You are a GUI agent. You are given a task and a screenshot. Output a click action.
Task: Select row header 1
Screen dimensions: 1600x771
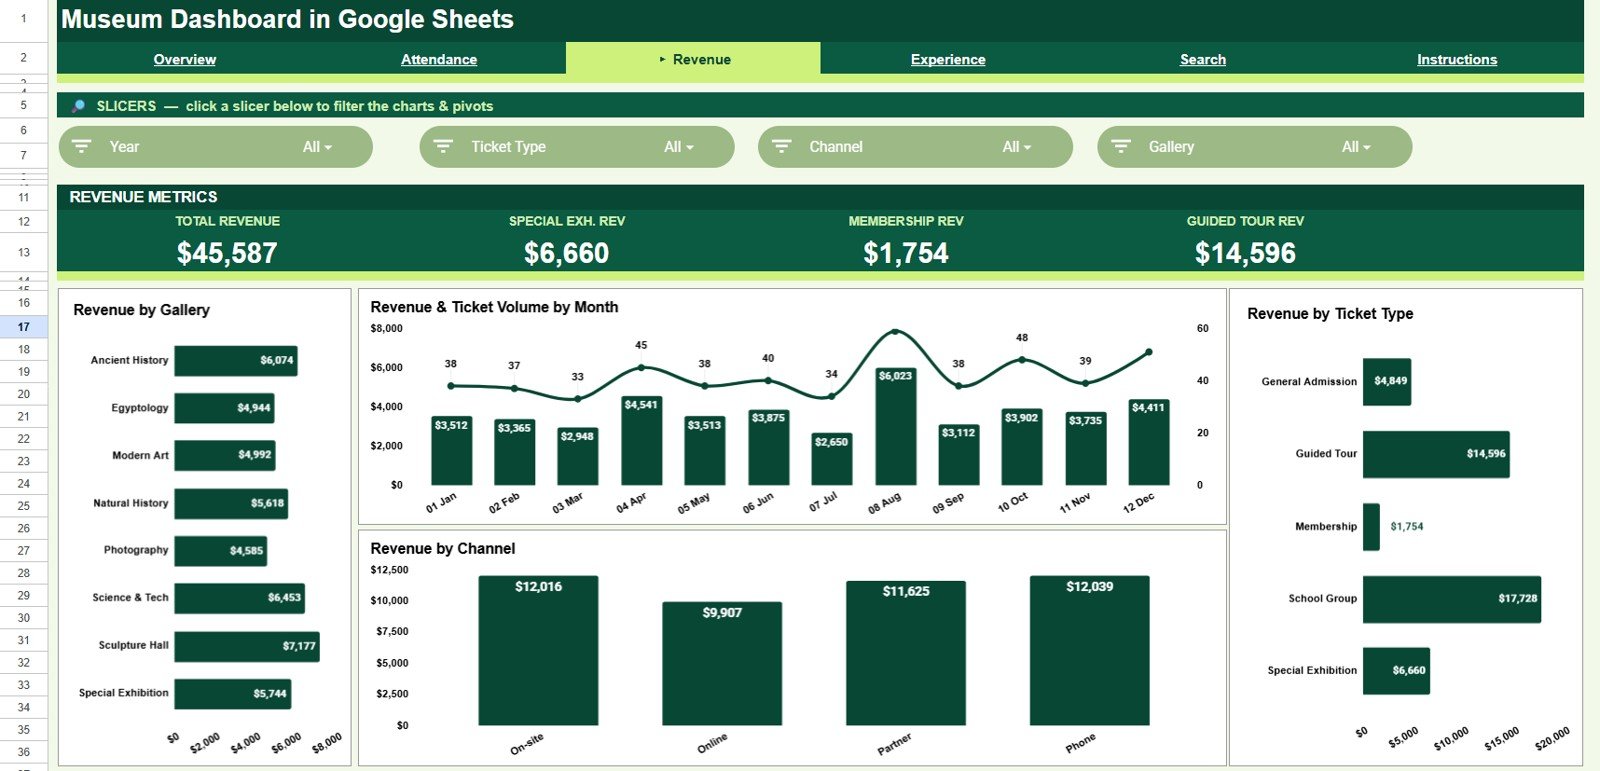coord(23,18)
